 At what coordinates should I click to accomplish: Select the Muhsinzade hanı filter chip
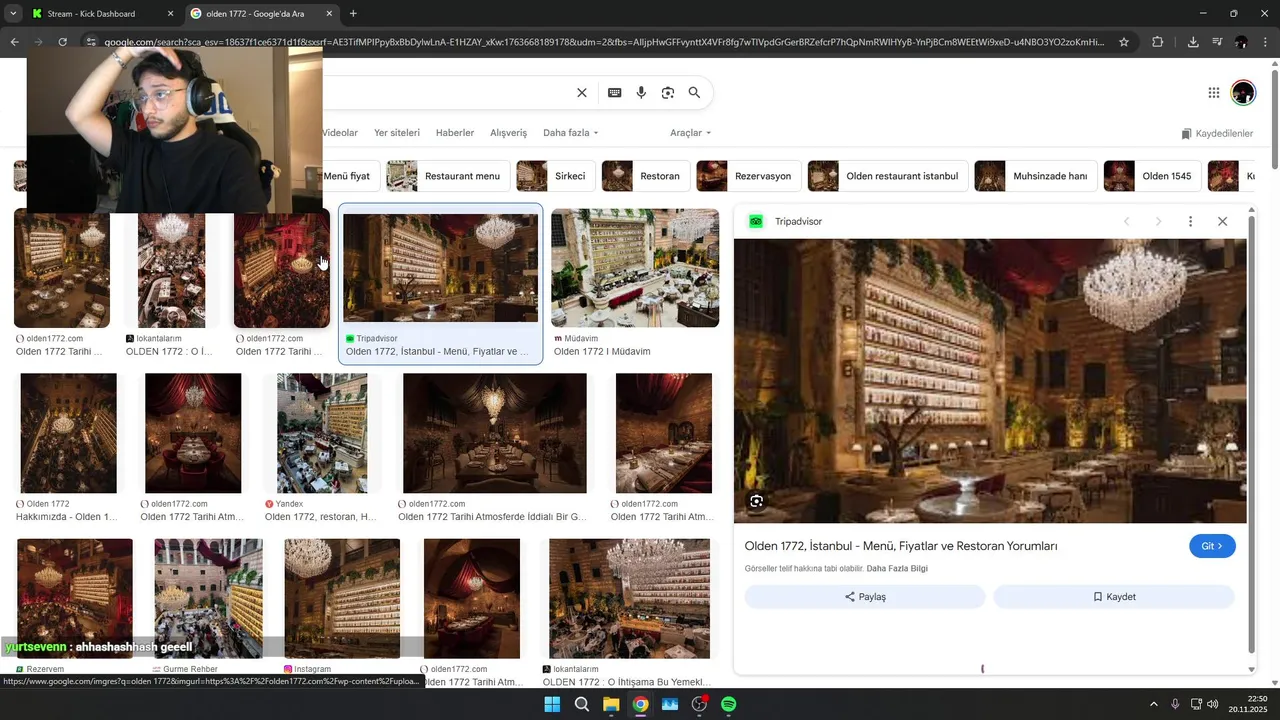(1036, 176)
